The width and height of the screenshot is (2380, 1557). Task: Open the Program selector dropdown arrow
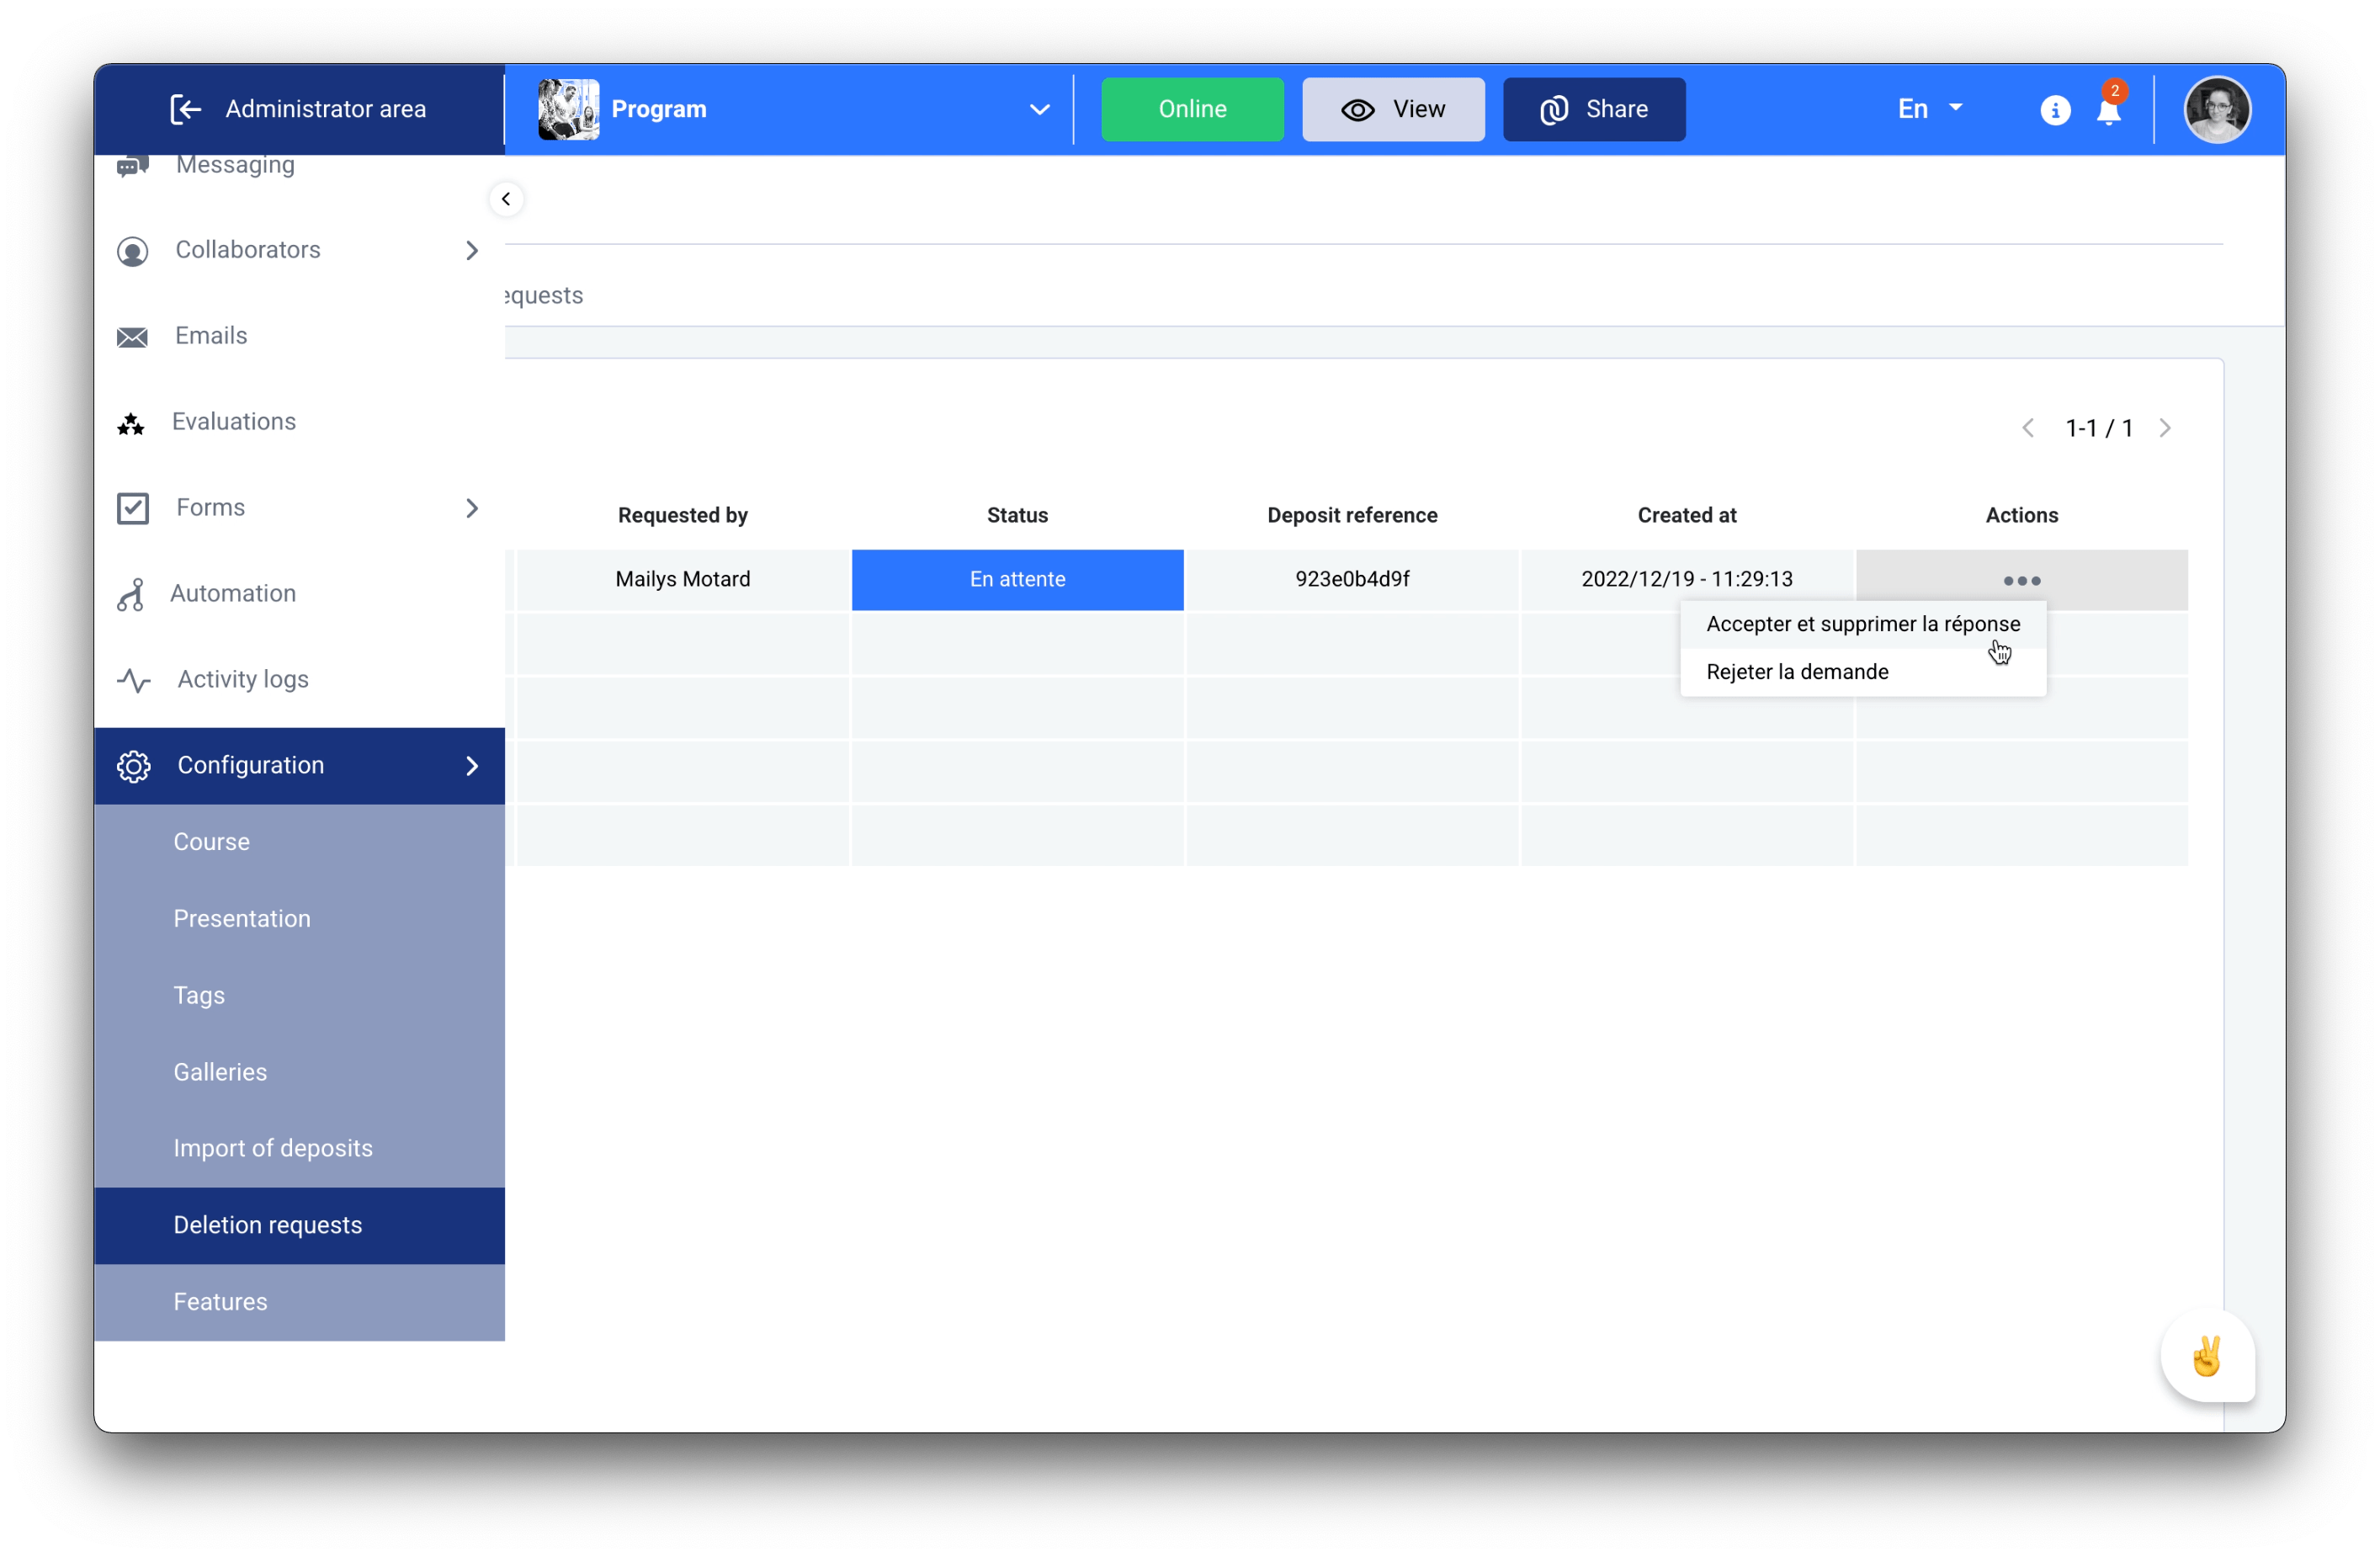click(1039, 110)
